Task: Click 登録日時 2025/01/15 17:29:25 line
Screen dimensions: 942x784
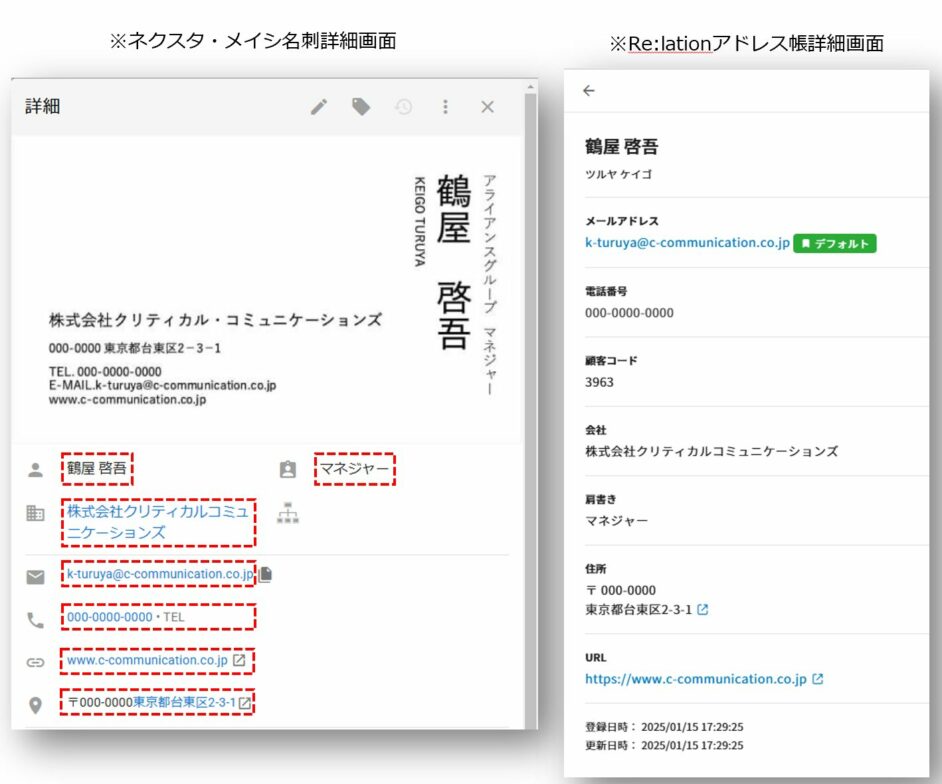Action: tap(664, 727)
